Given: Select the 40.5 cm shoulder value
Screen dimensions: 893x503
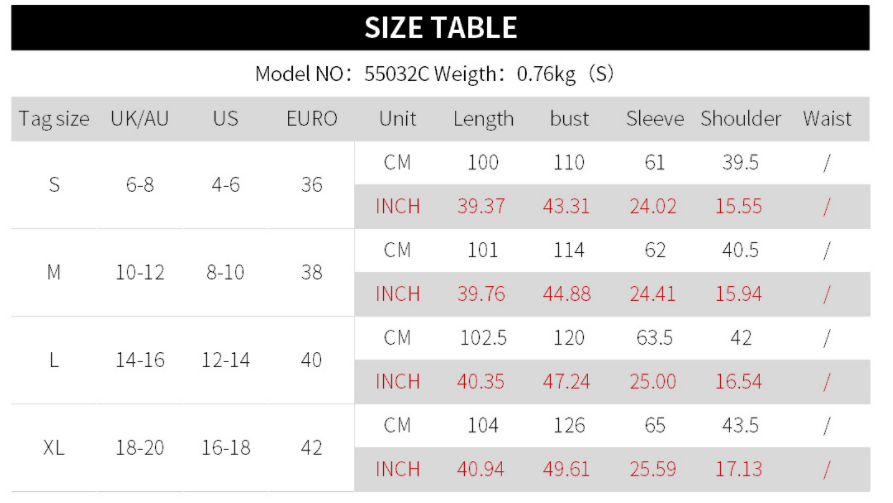Looking at the screenshot, I should click(x=741, y=250).
